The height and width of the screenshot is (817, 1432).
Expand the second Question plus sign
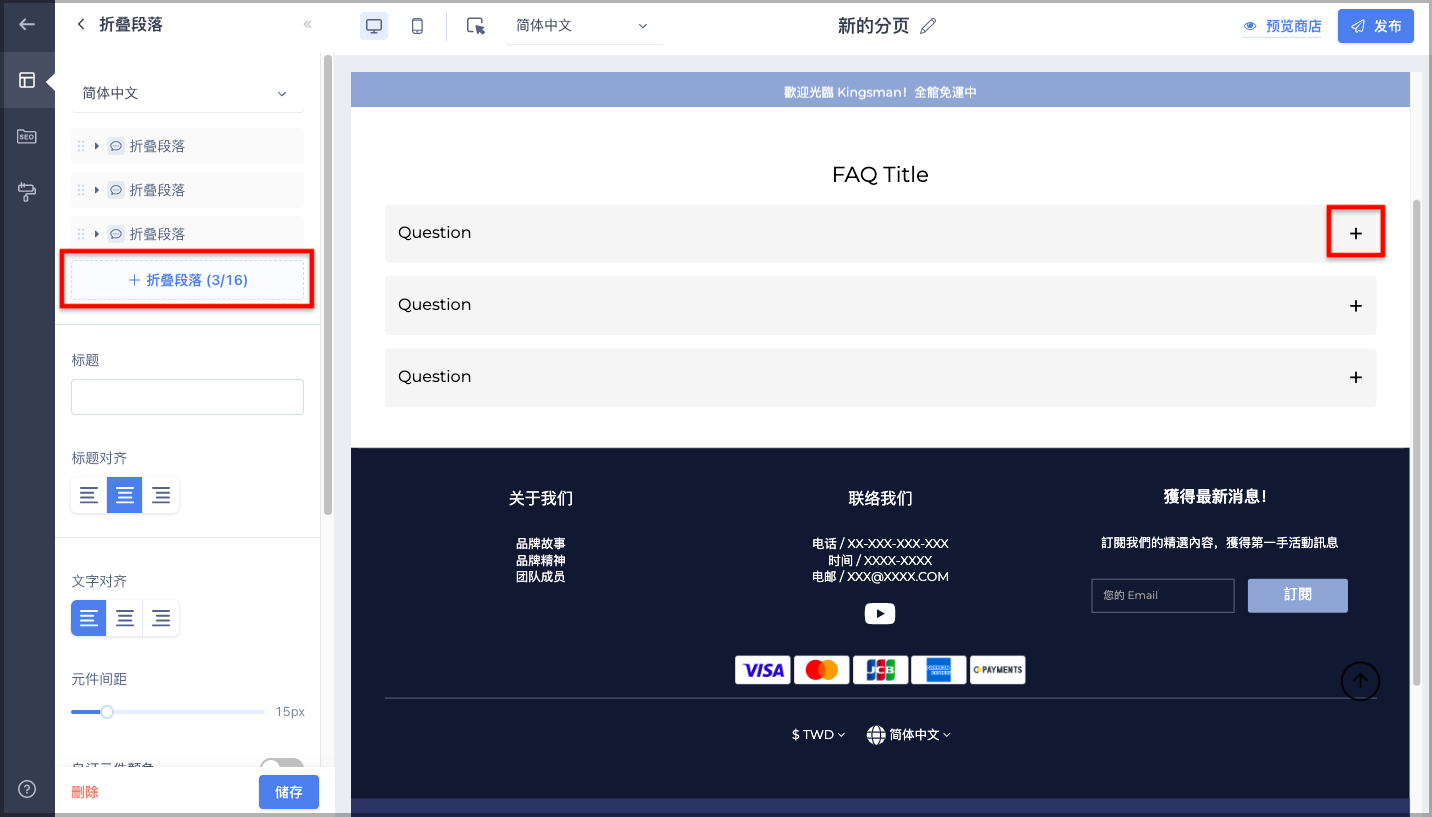tap(1356, 305)
